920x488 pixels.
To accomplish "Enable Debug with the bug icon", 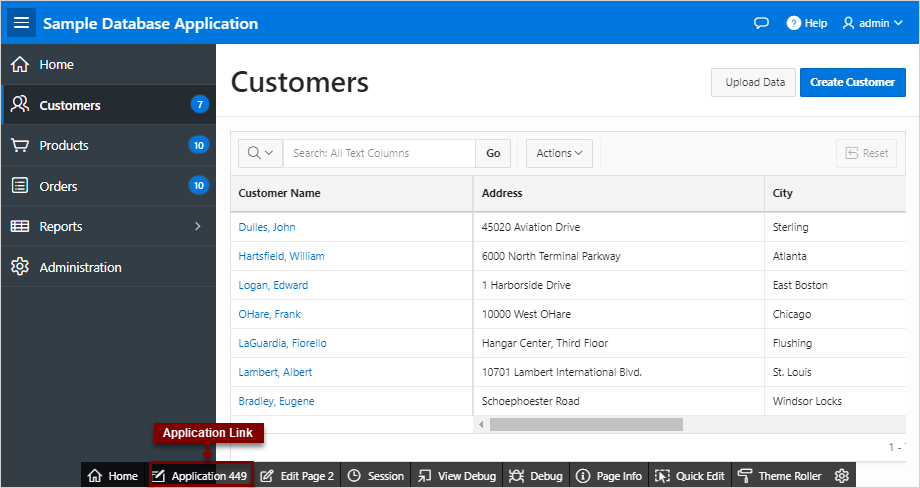I will coord(535,476).
